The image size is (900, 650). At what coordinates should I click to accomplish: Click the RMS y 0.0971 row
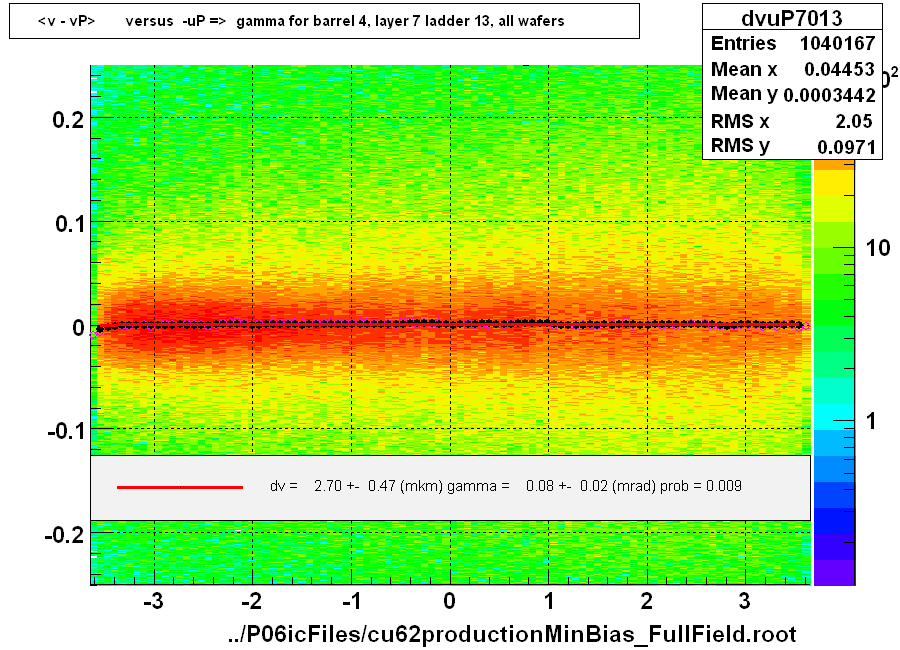click(793, 146)
